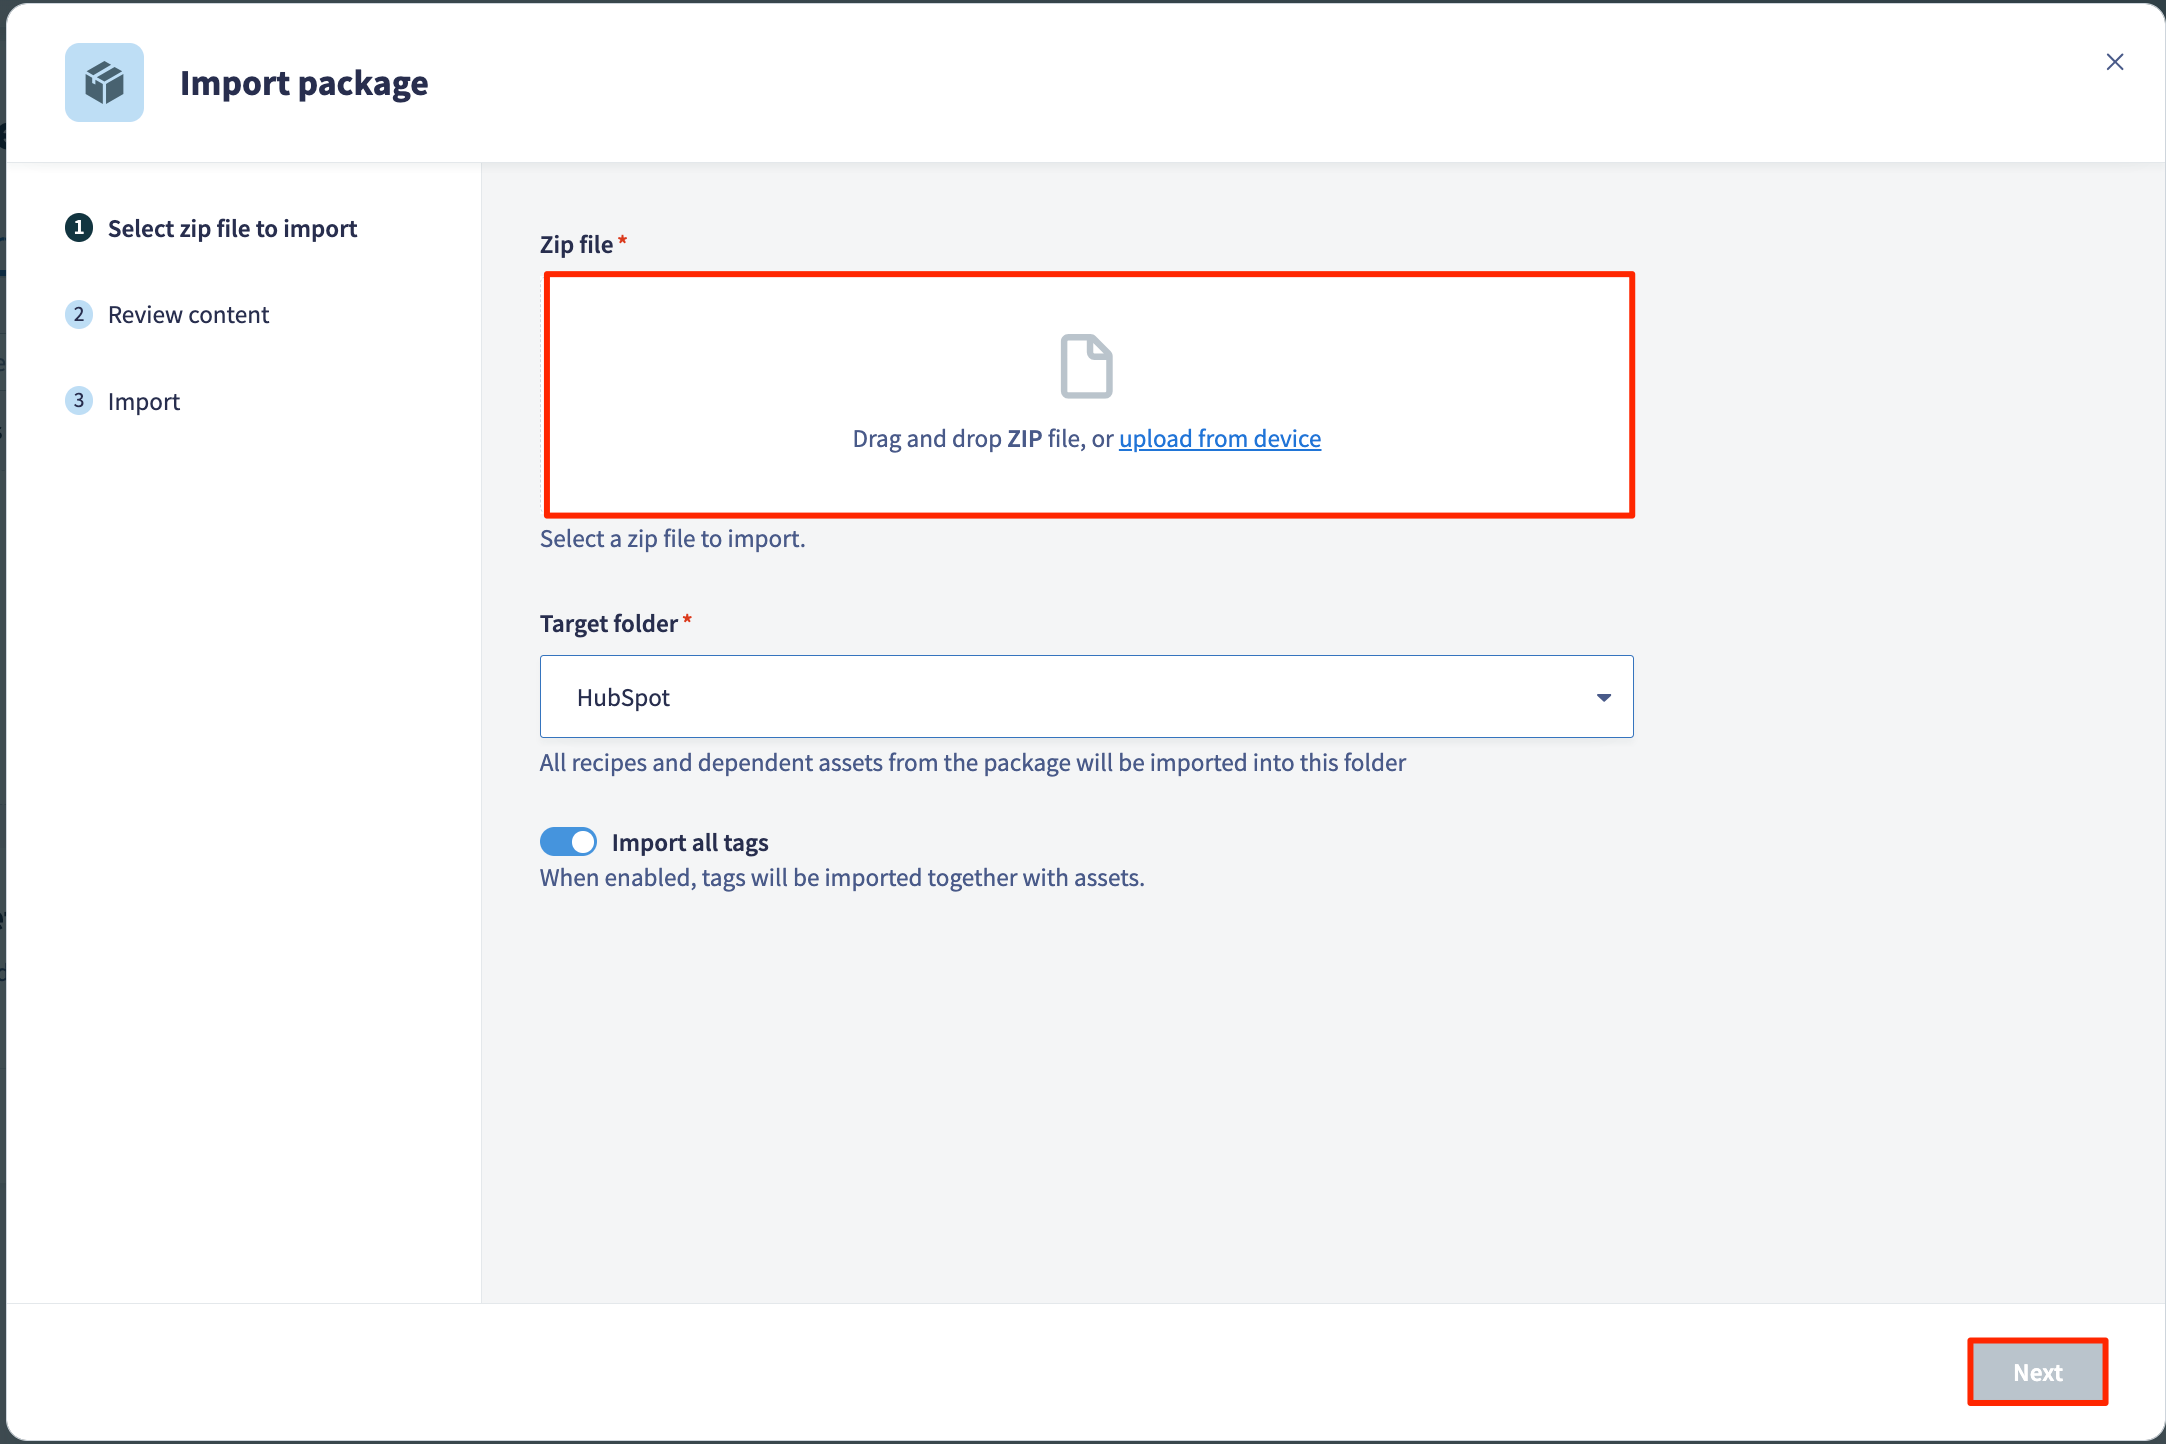
Task: Go to Review content step
Action: click(x=167, y=314)
